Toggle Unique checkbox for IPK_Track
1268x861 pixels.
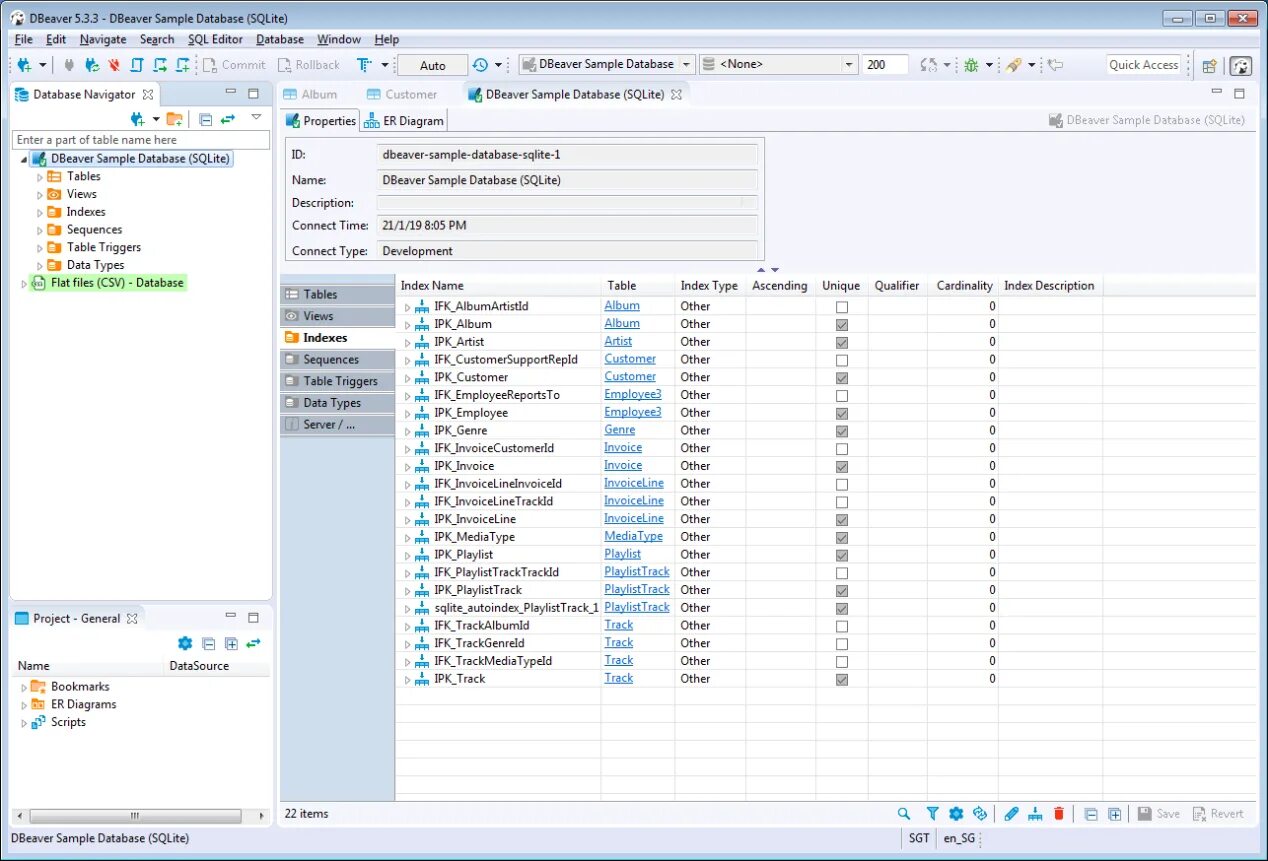[x=842, y=680]
